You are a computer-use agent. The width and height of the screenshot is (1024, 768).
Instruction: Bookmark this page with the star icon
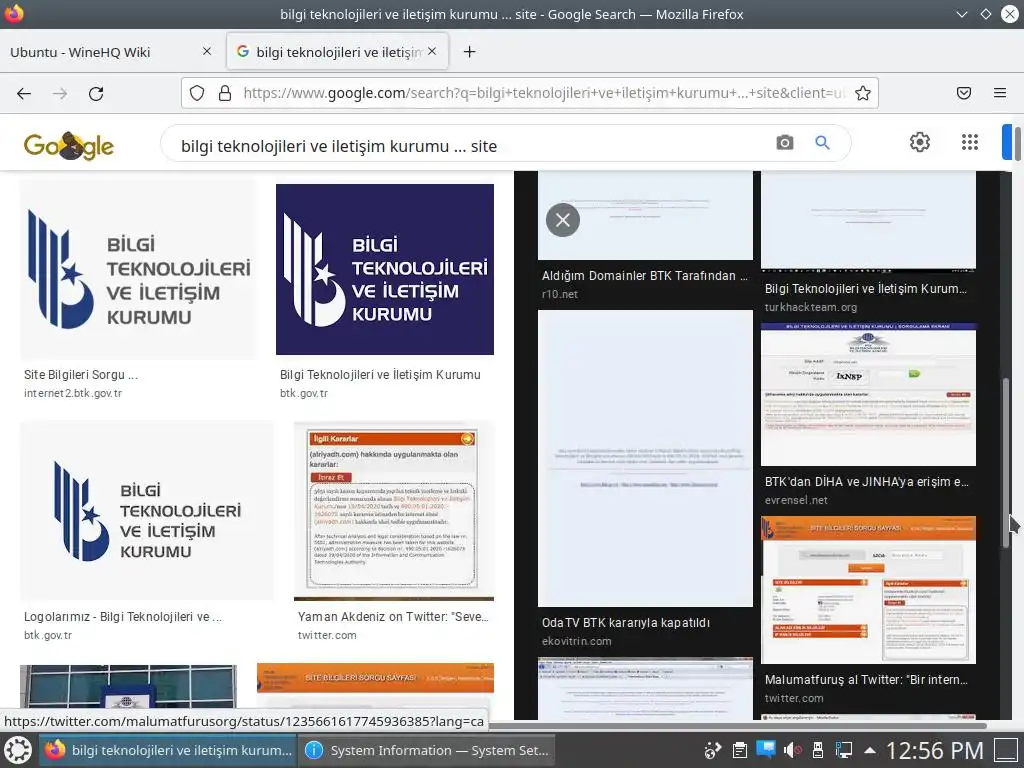863,93
